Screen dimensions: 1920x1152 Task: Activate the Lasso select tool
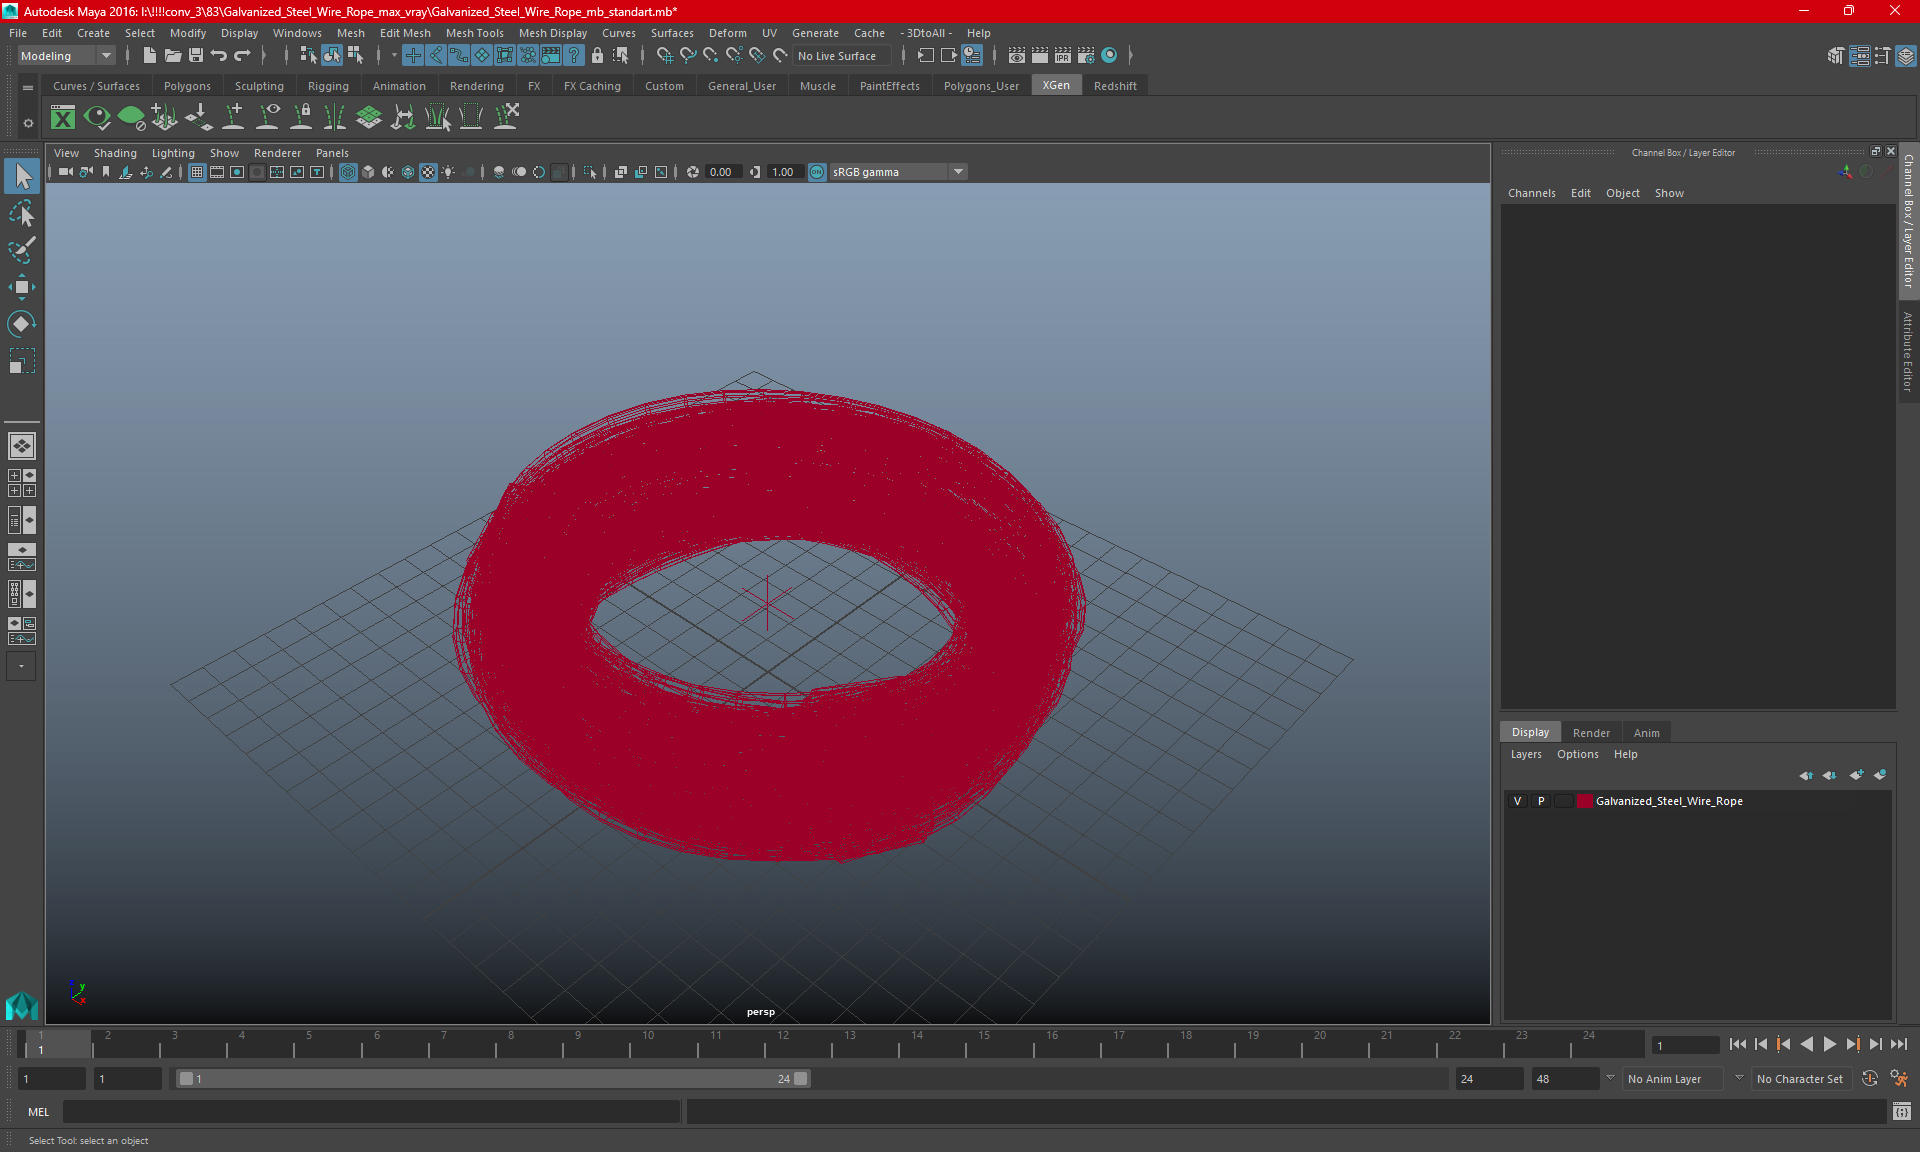[x=22, y=214]
